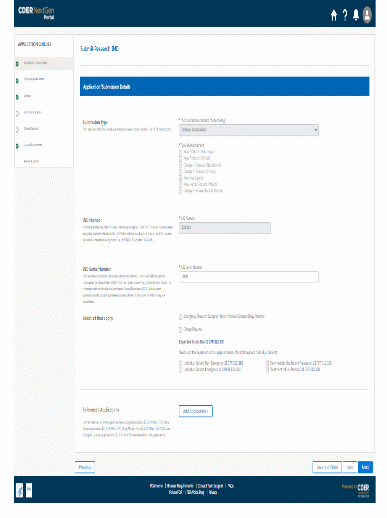Click the IND Number field
The height and width of the screenshot is (518, 387).
(225, 228)
